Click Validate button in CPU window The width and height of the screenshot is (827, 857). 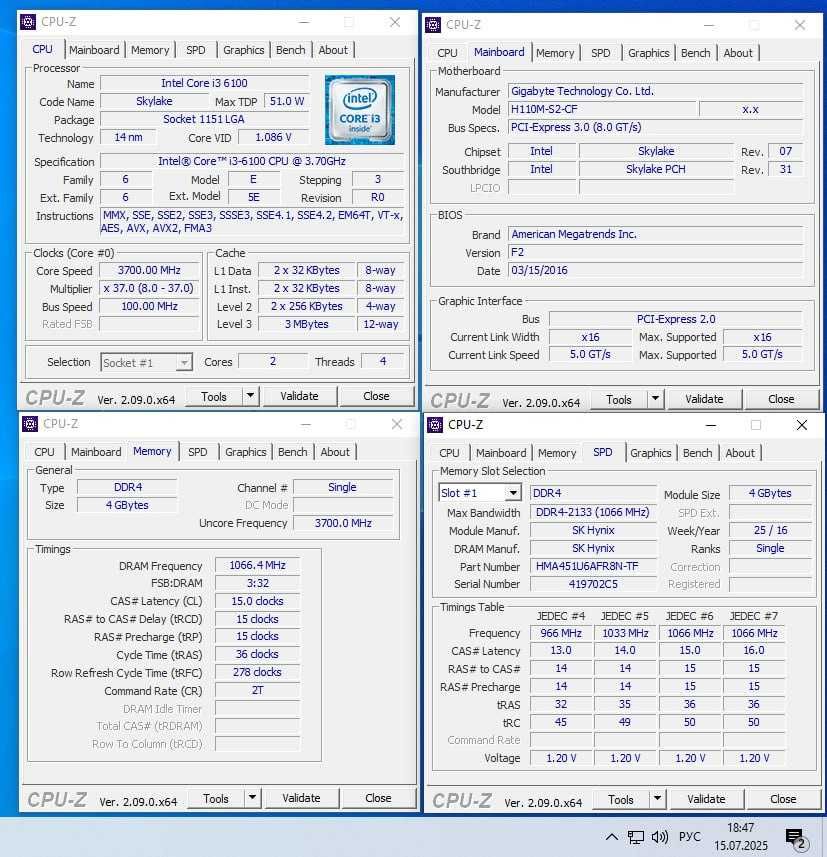click(x=299, y=396)
